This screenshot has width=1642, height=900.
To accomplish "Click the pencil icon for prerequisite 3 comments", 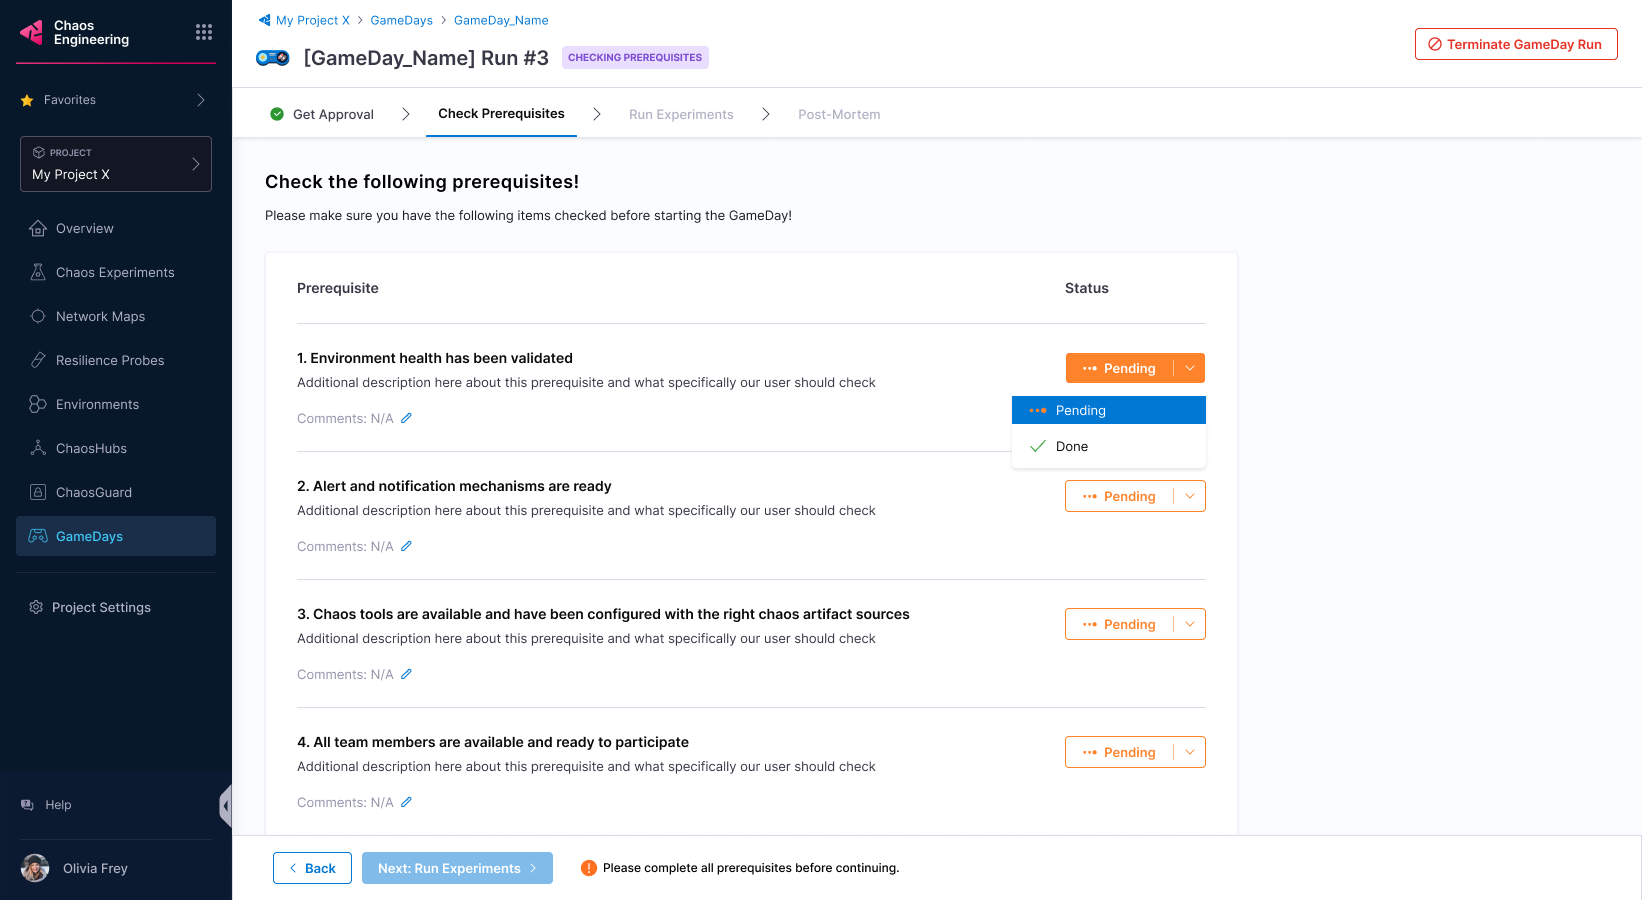I will [x=406, y=674].
